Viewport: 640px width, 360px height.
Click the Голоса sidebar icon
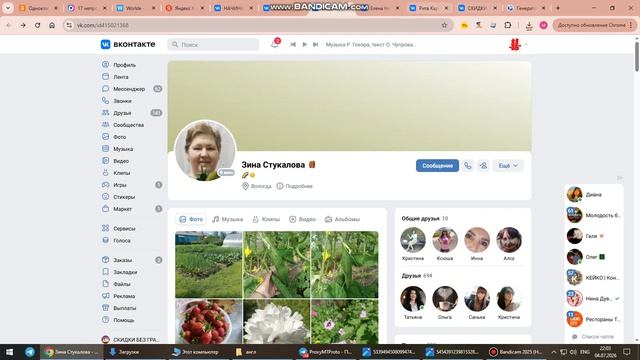coord(105,240)
